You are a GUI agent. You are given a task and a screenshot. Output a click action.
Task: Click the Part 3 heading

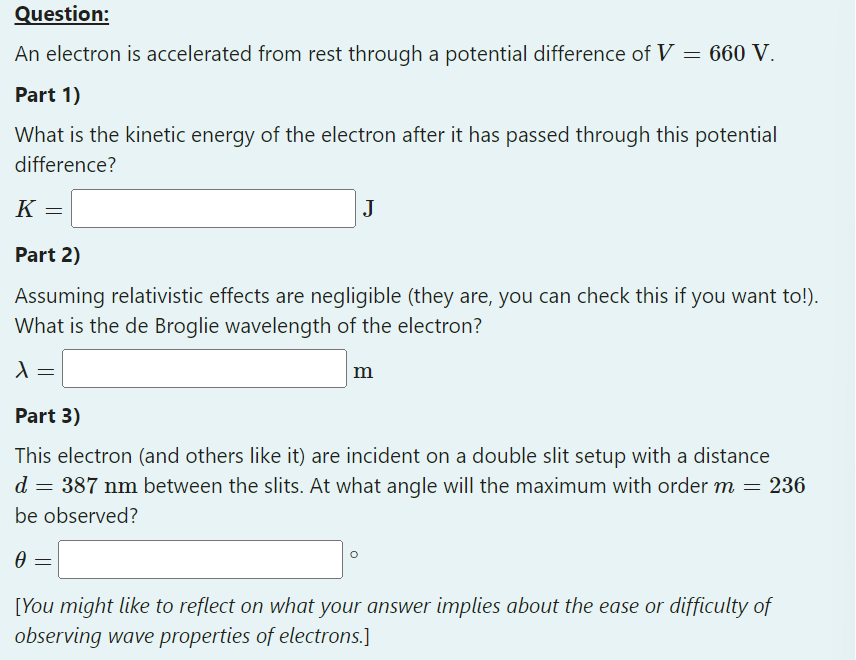[47, 416]
